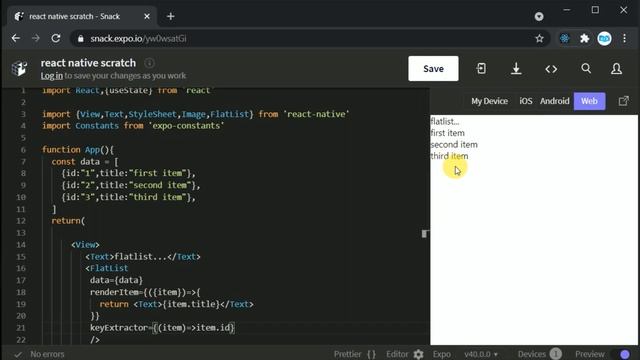Image resolution: width=640 pixels, height=360 pixels.
Task: Open a new browser tab
Action: (171, 16)
